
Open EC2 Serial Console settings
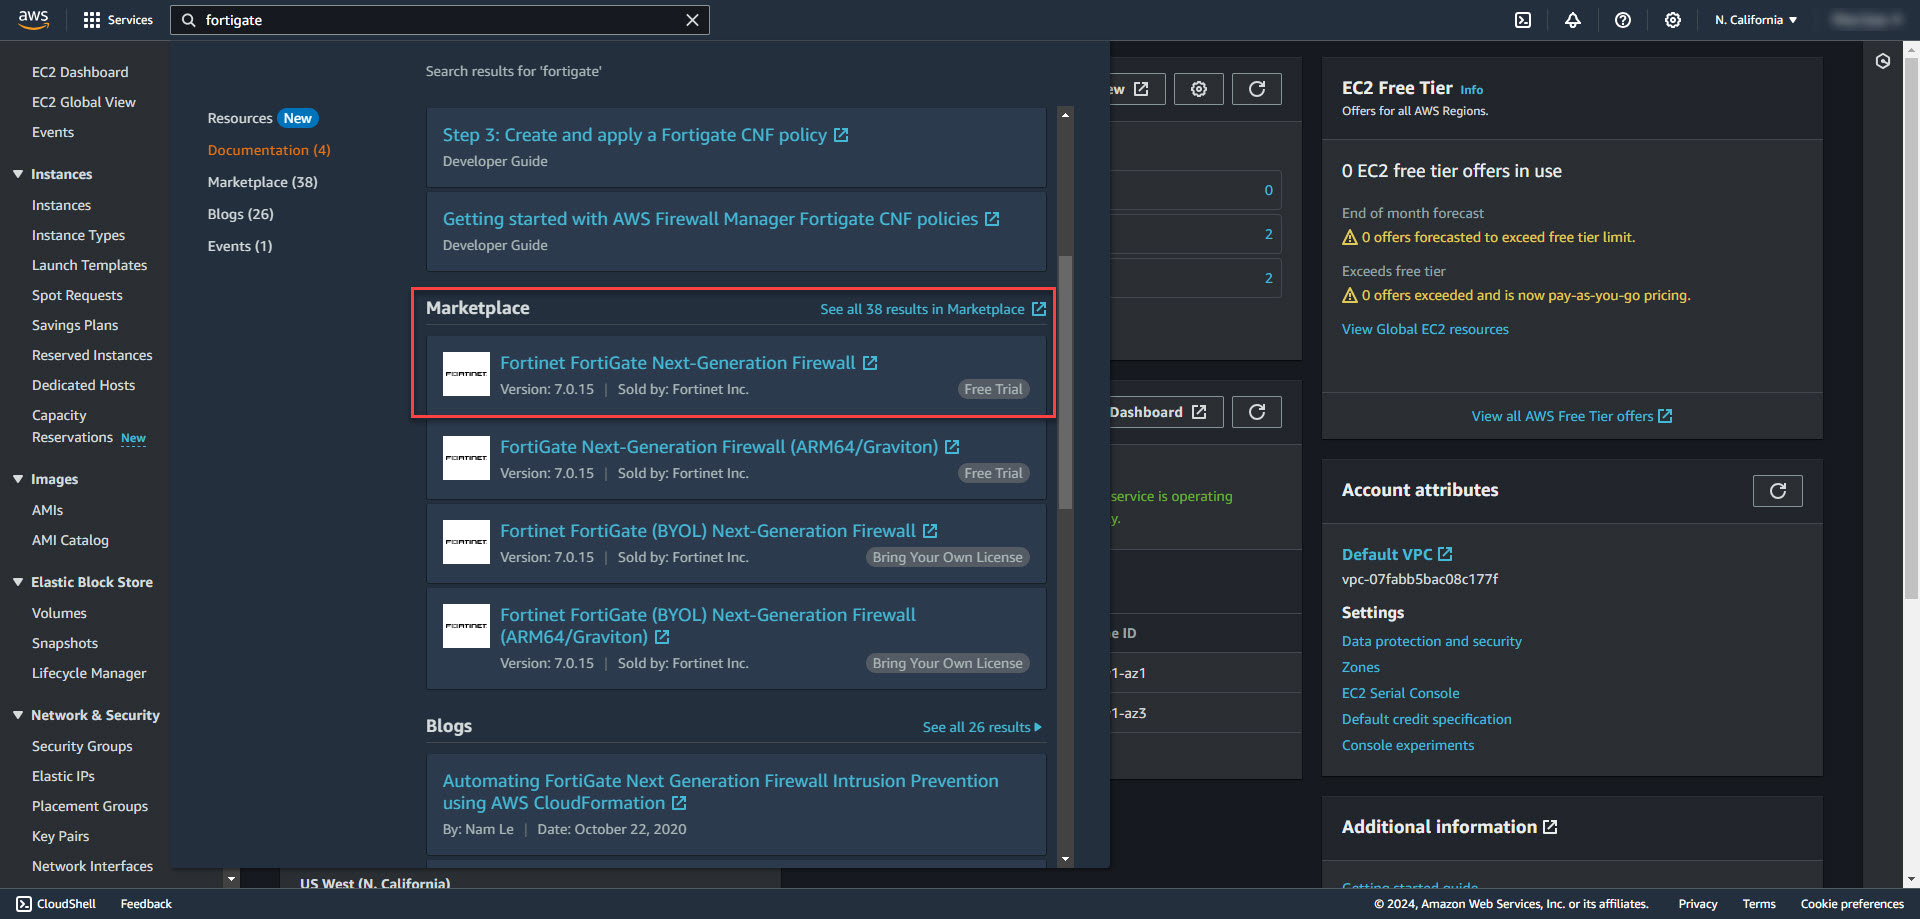[x=1401, y=693]
